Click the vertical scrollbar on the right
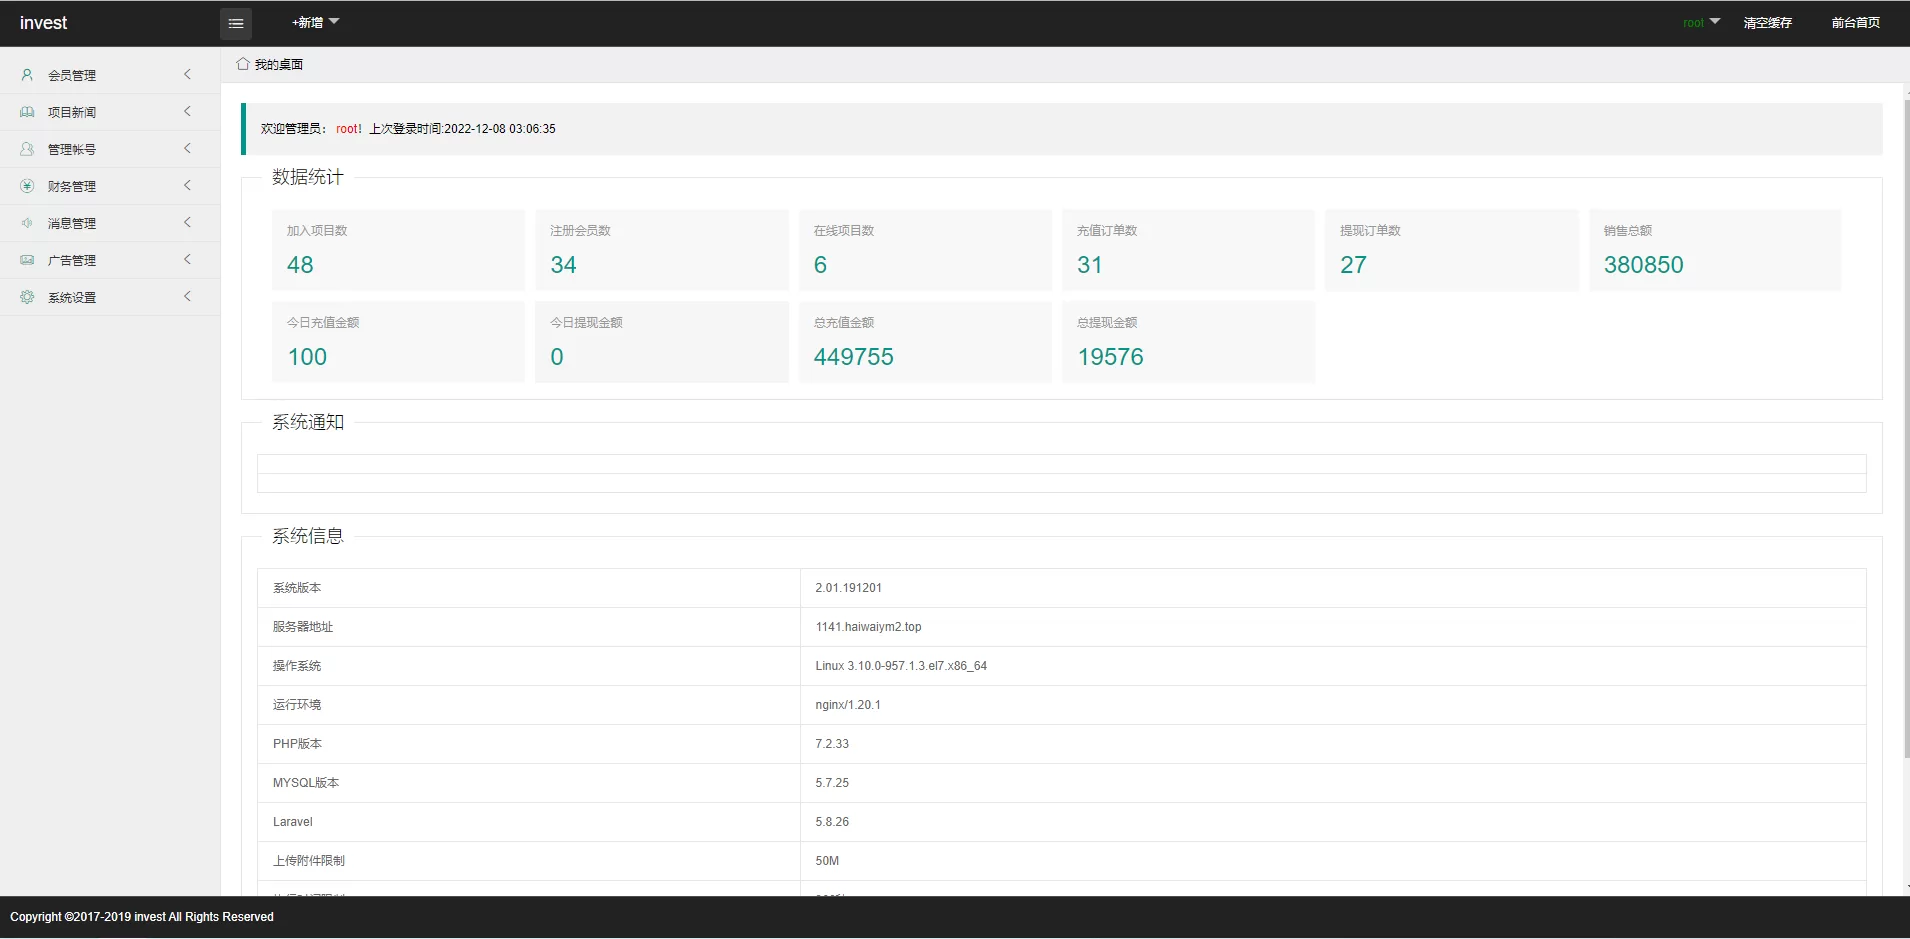Viewport: 1910px width, 939px height. click(x=1906, y=430)
